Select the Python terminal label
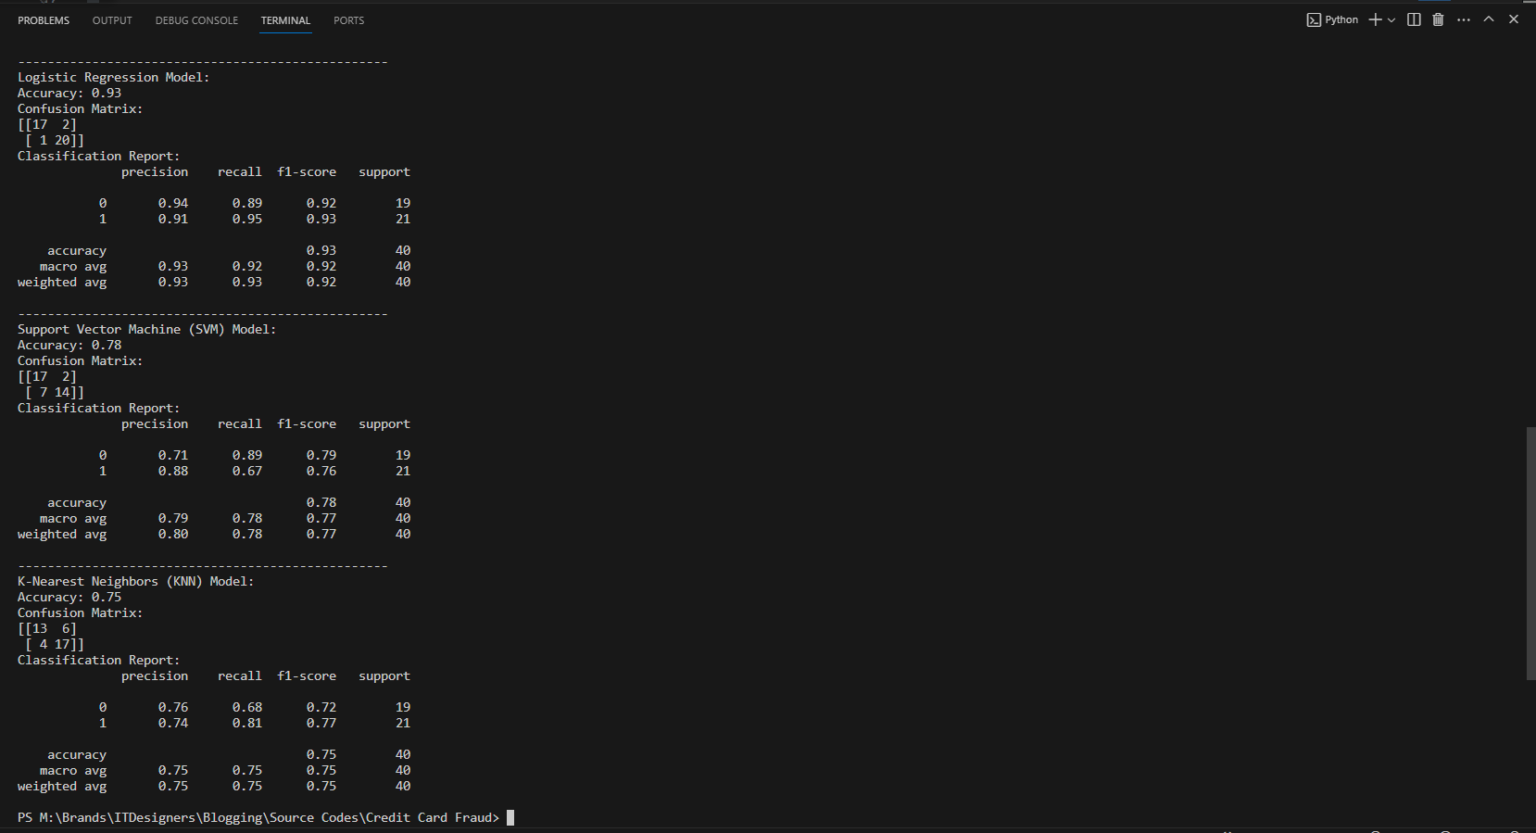Viewport: 1536px width, 833px height. (1341, 19)
